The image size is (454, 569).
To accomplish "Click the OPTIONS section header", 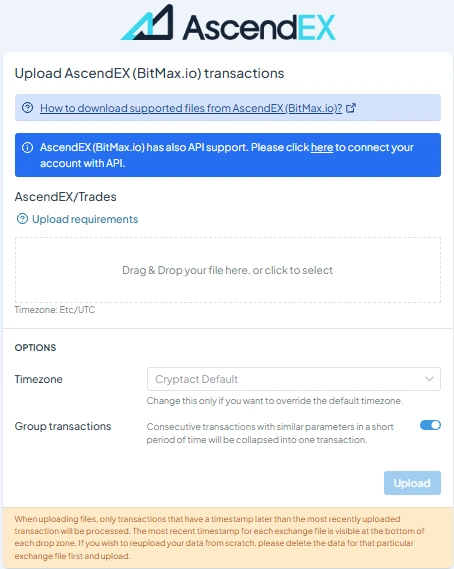I will coord(35,348).
